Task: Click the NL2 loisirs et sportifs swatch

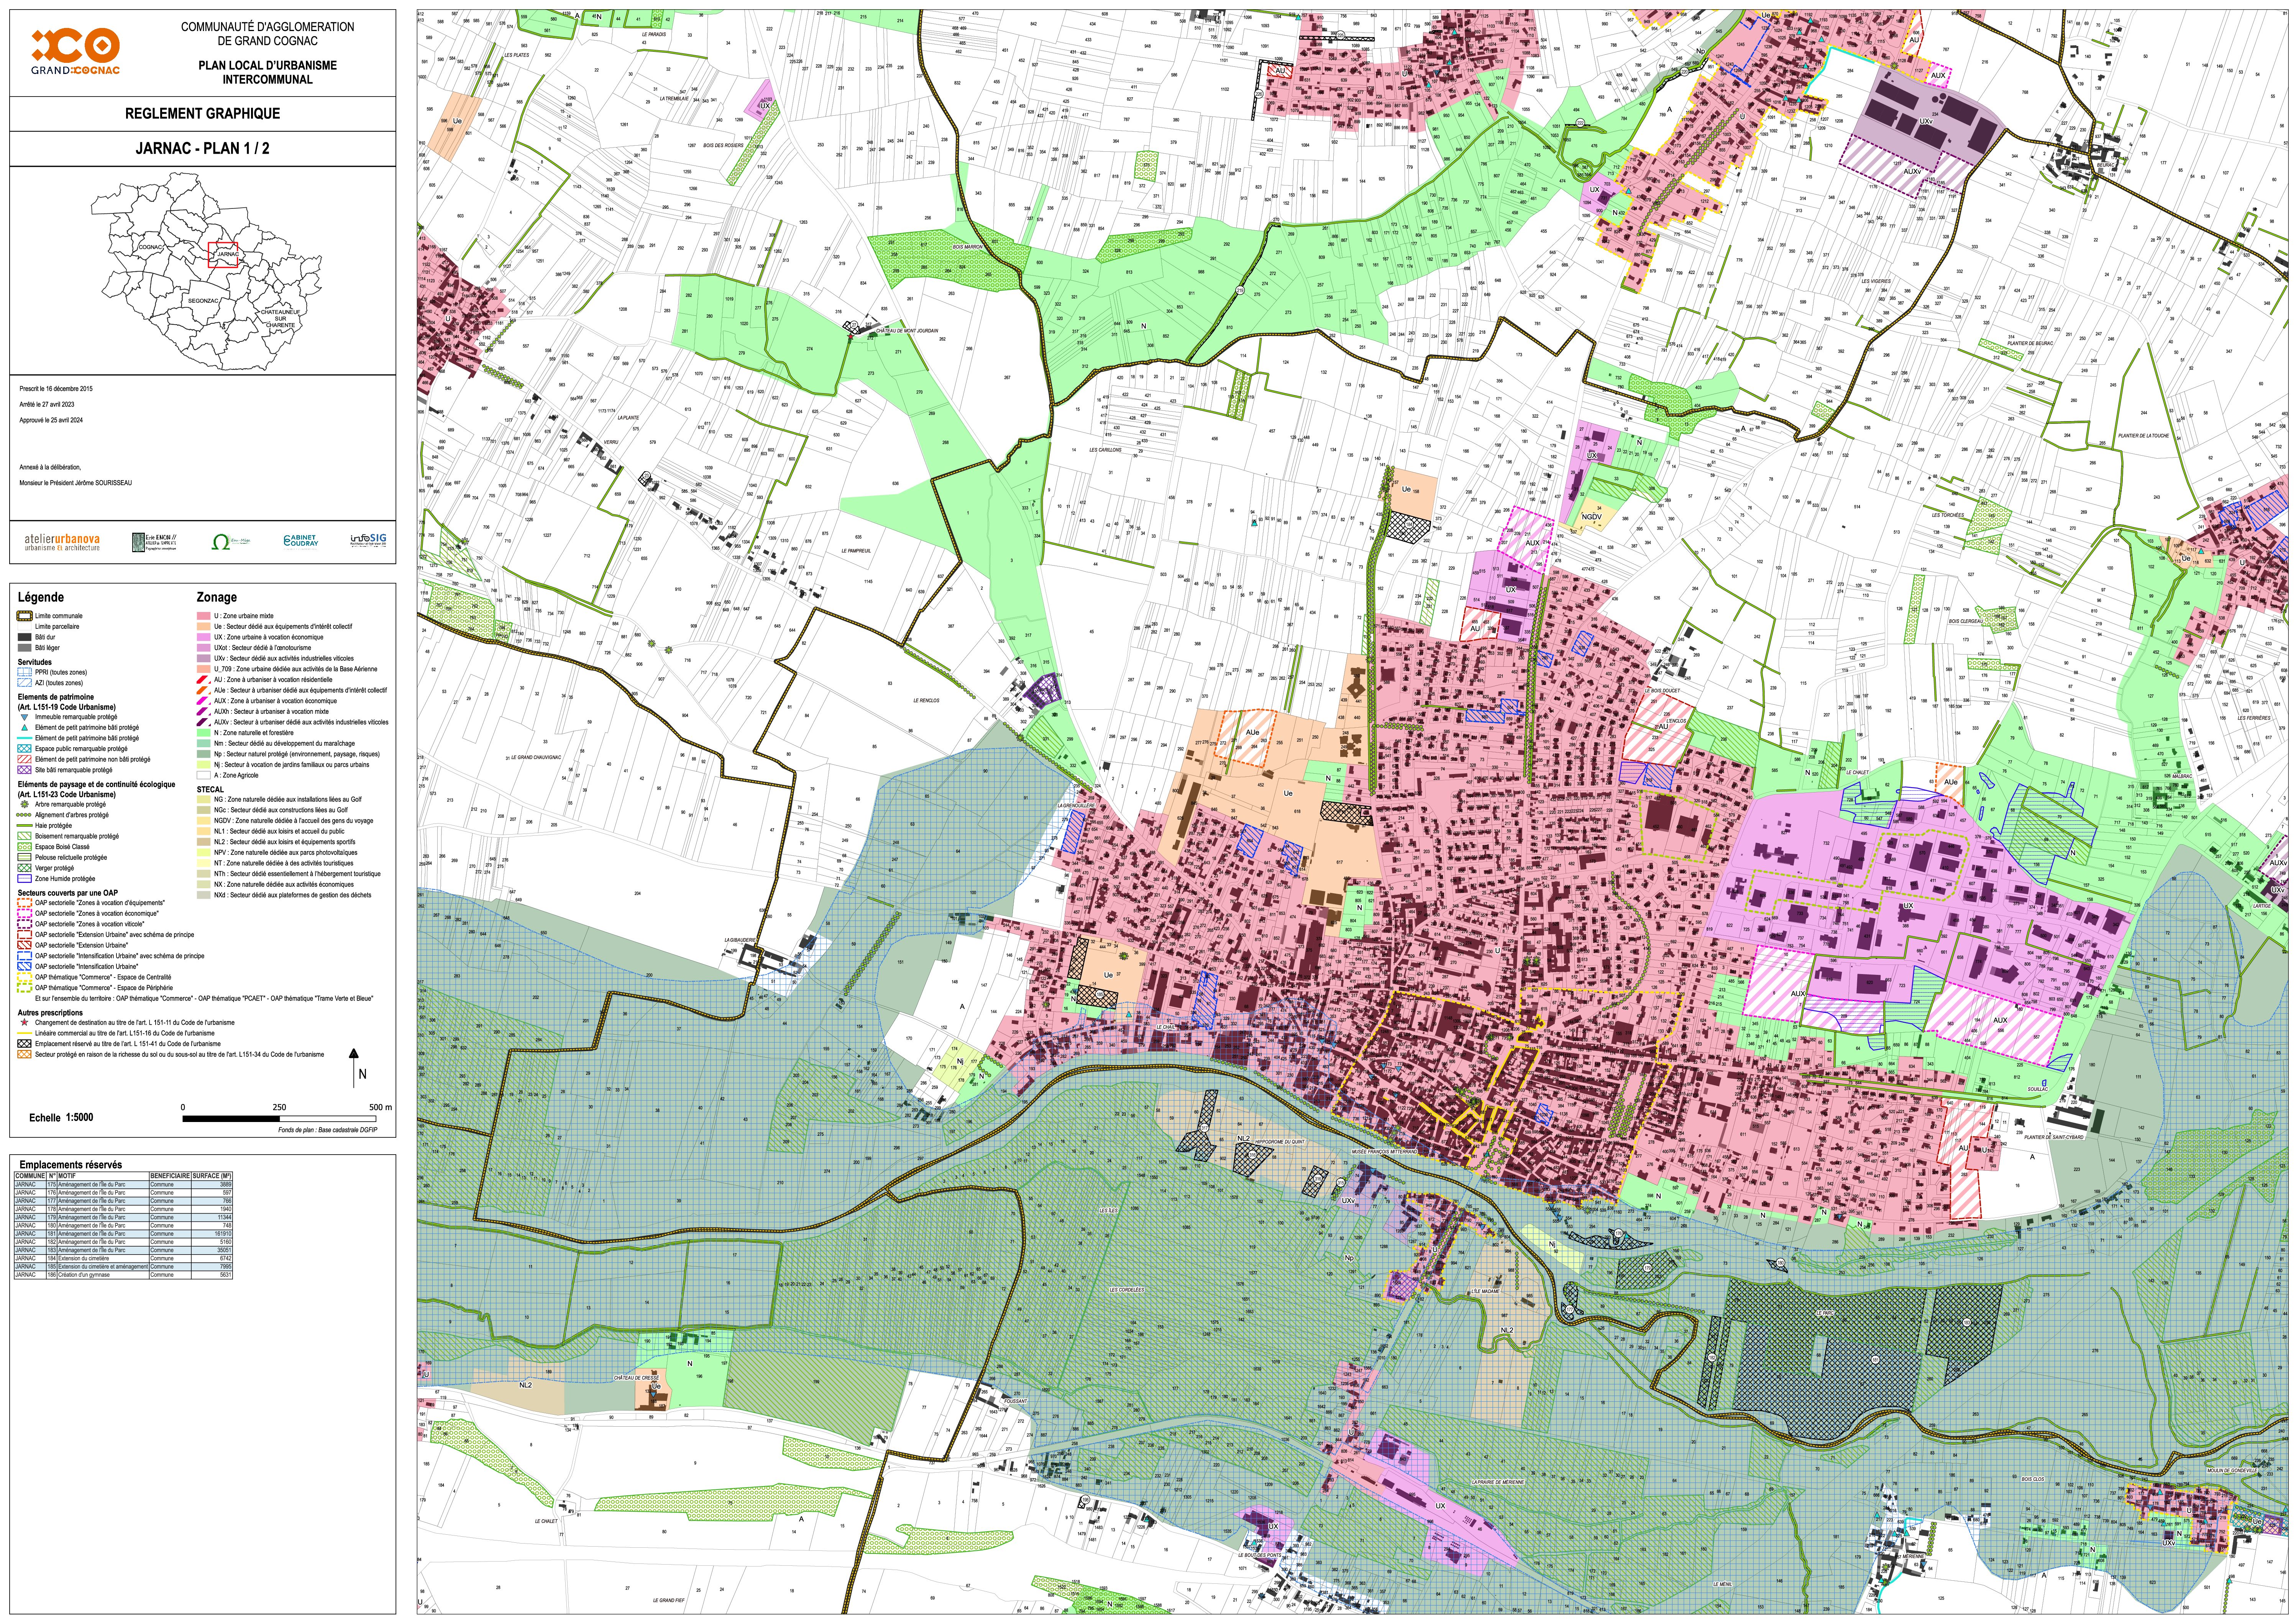Action: tap(203, 842)
